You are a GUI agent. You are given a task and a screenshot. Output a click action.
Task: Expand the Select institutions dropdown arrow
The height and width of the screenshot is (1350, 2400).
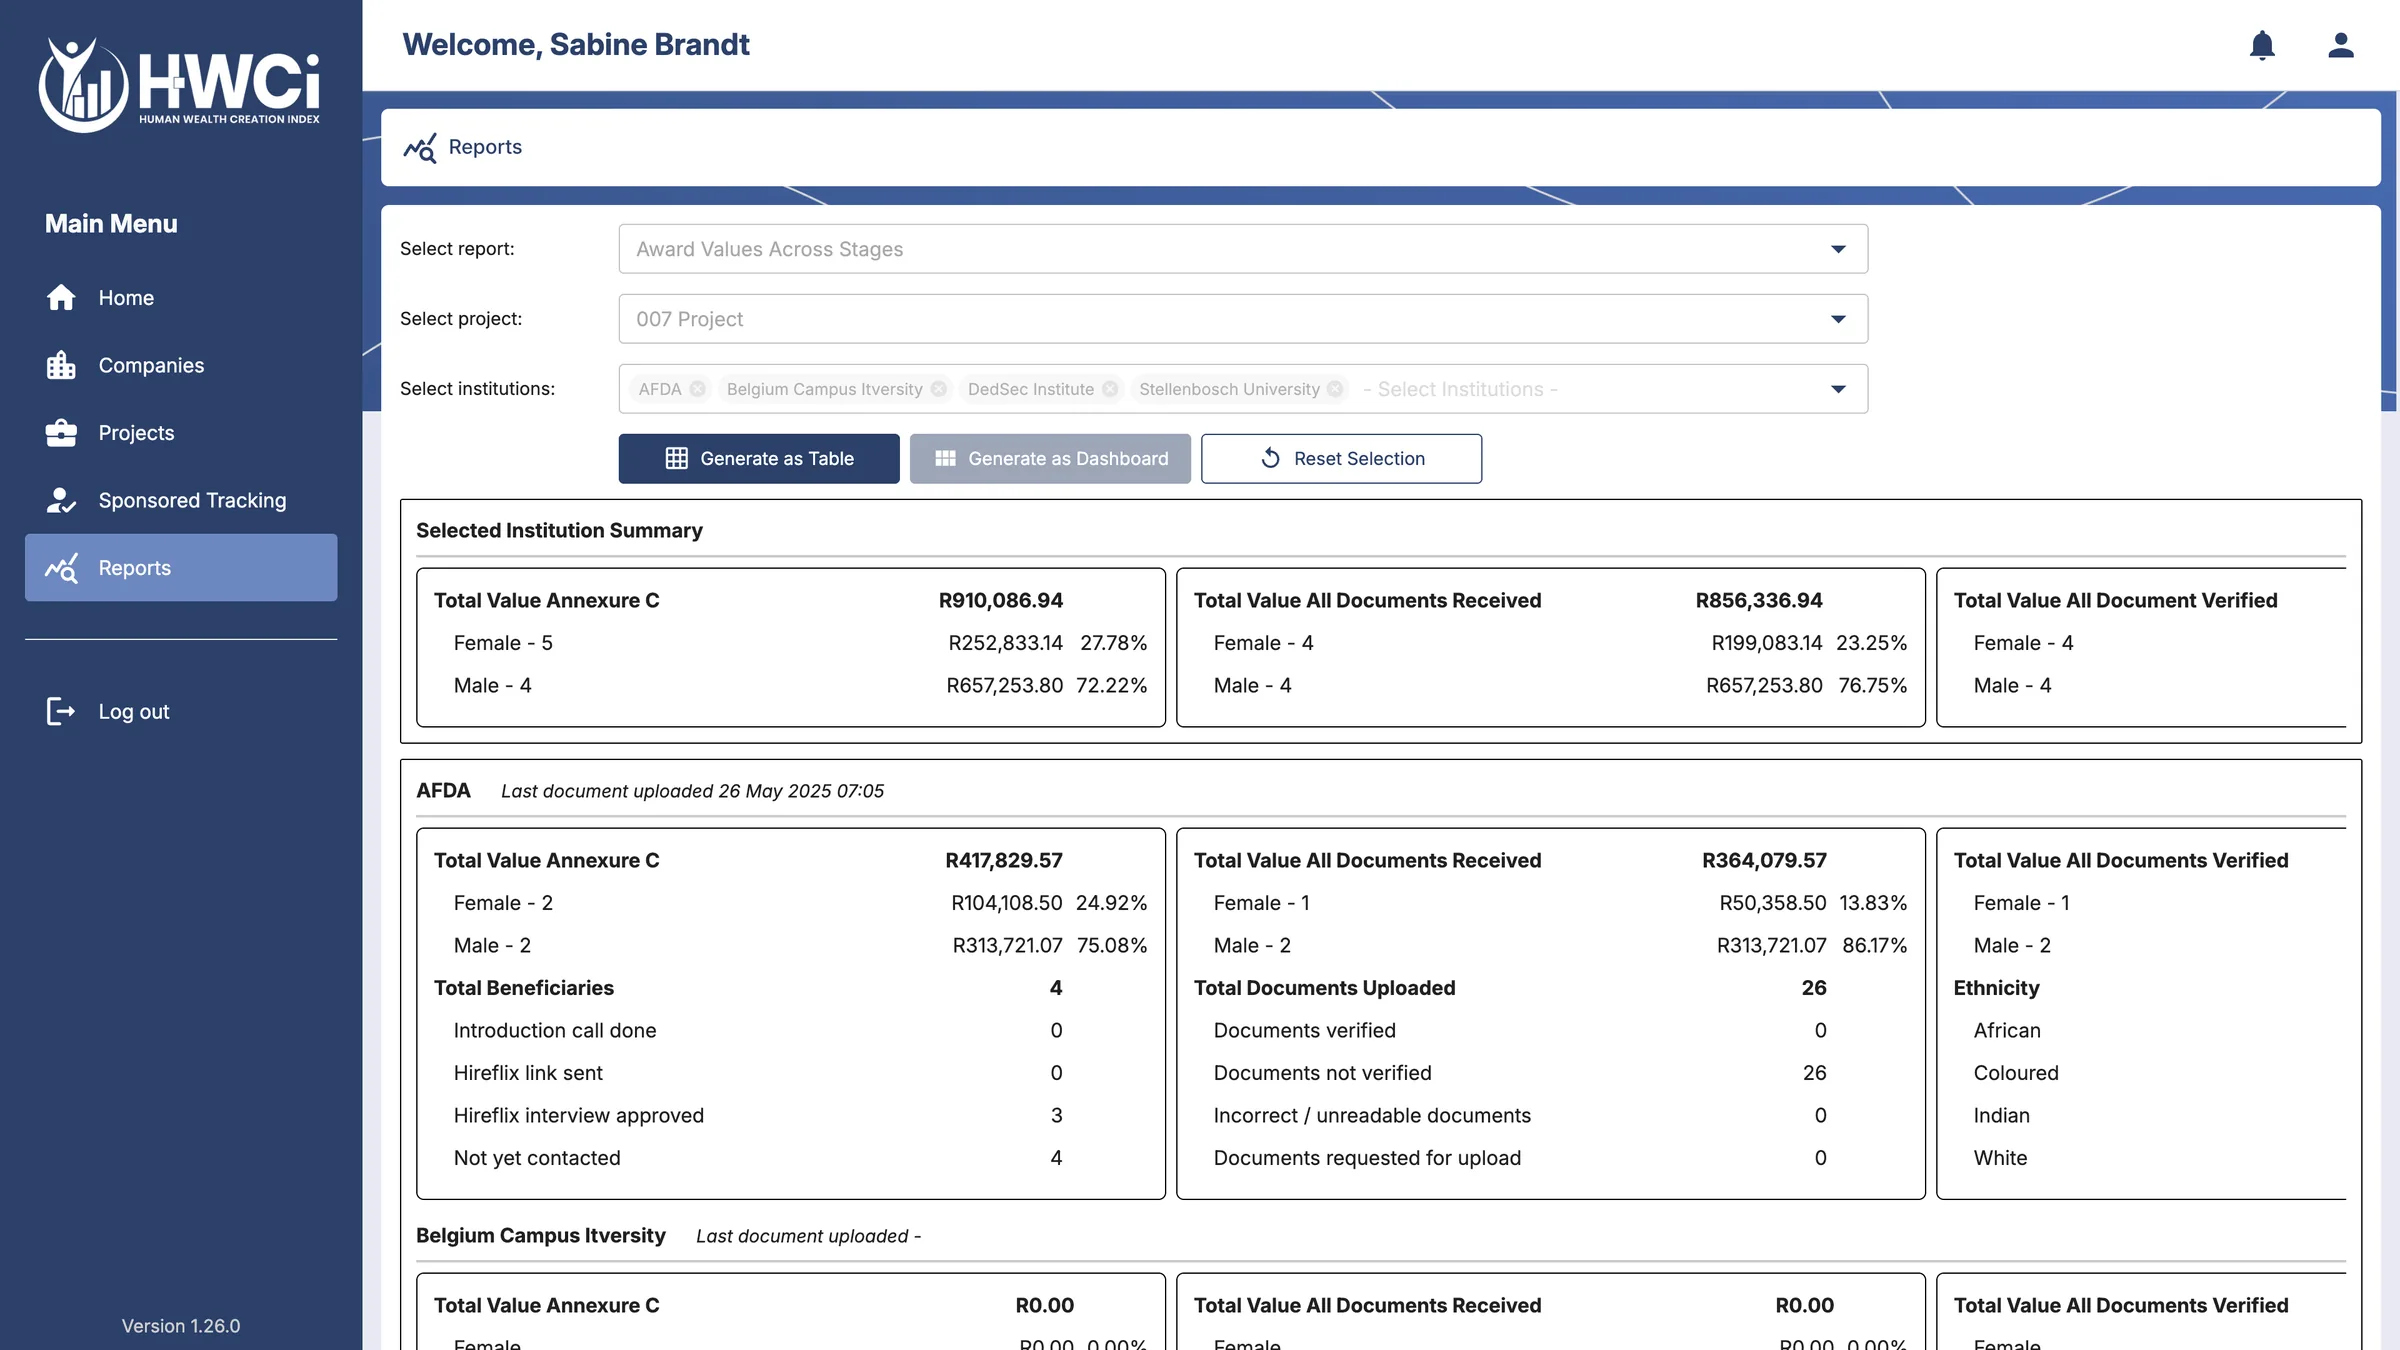tap(1838, 389)
